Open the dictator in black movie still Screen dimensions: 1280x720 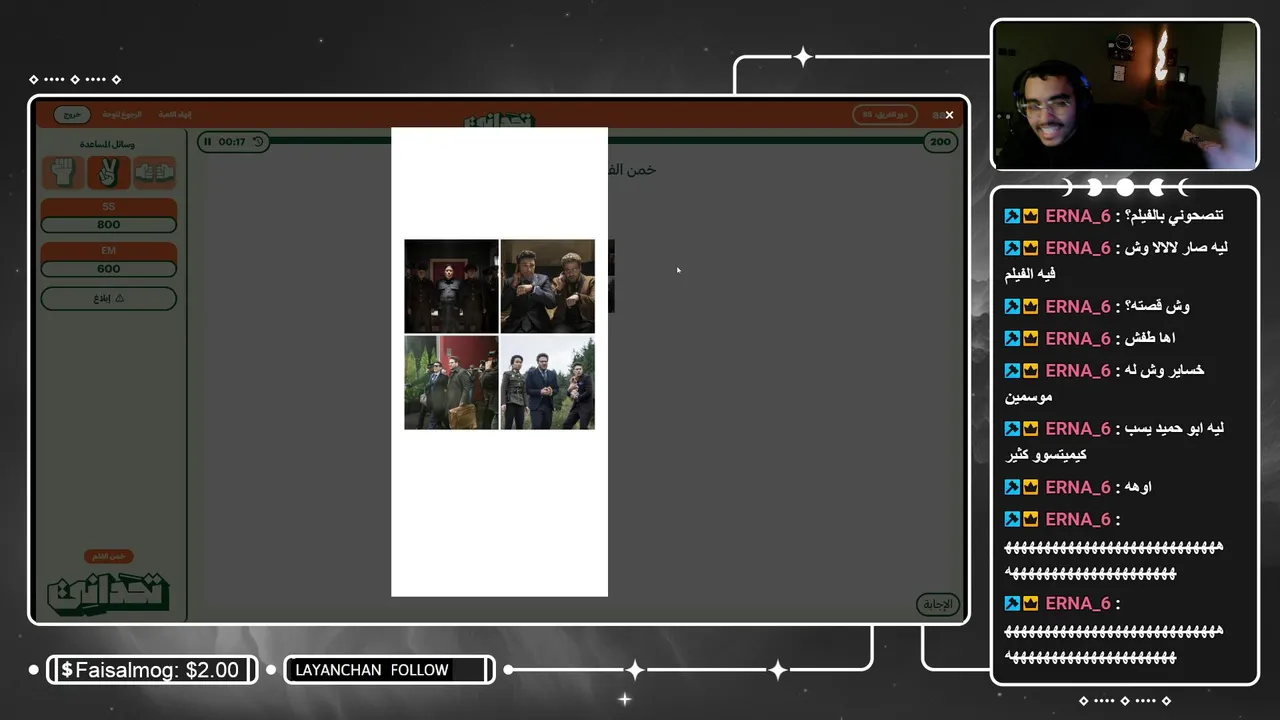[451, 286]
